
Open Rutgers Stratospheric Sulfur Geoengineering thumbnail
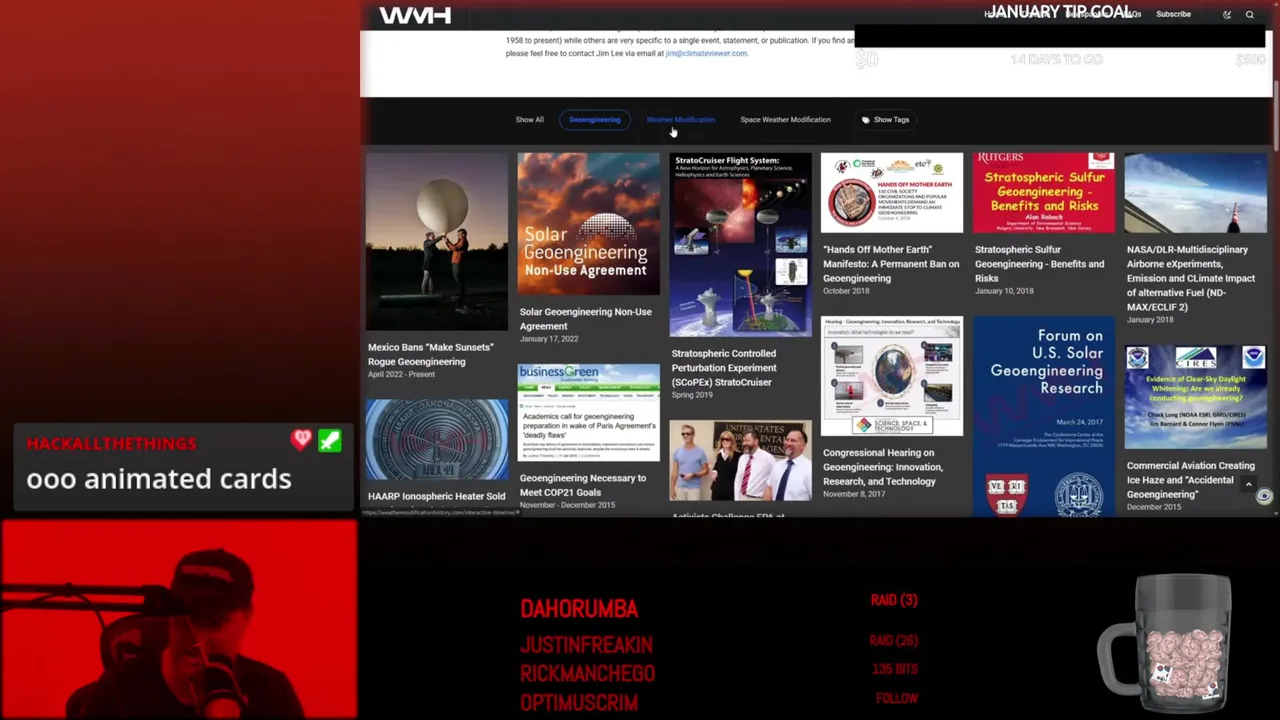[x=1044, y=192]
